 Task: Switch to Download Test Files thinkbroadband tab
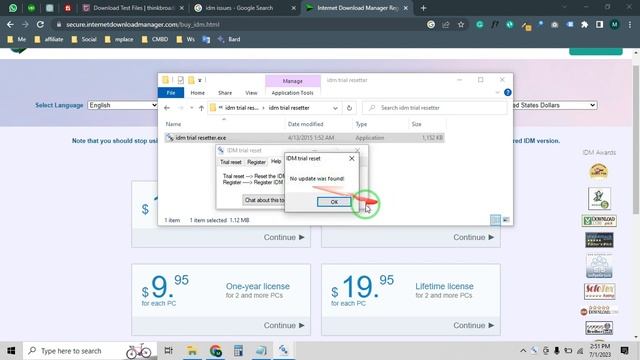(x=133, y=8)
